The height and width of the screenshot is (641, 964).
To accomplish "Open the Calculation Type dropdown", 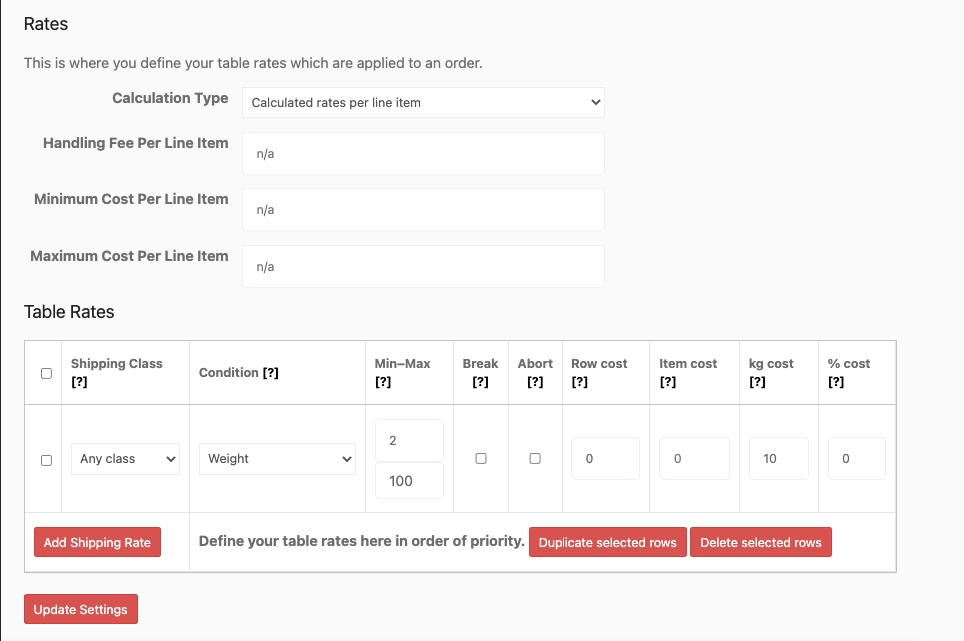I will point(423,102).
